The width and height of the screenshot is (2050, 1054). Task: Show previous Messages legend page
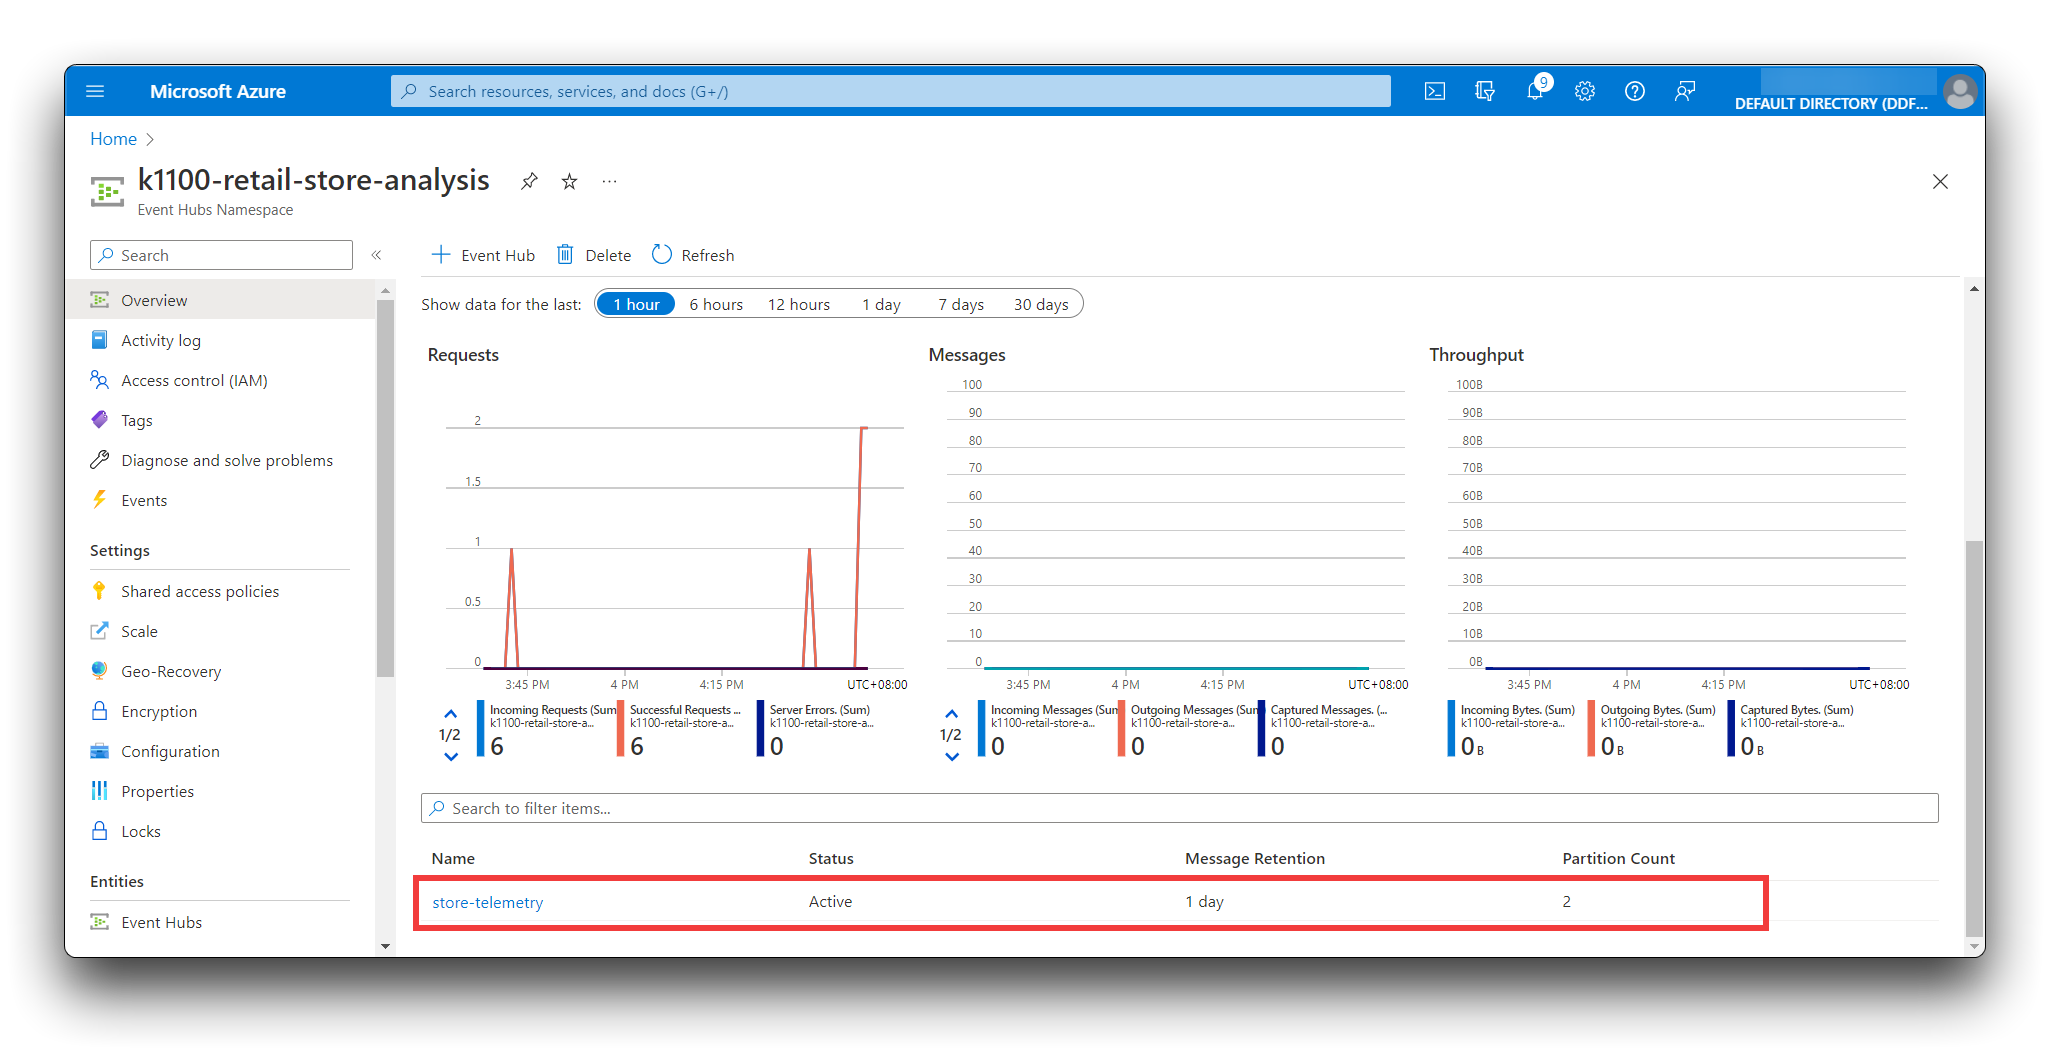[x=951, y=714]
